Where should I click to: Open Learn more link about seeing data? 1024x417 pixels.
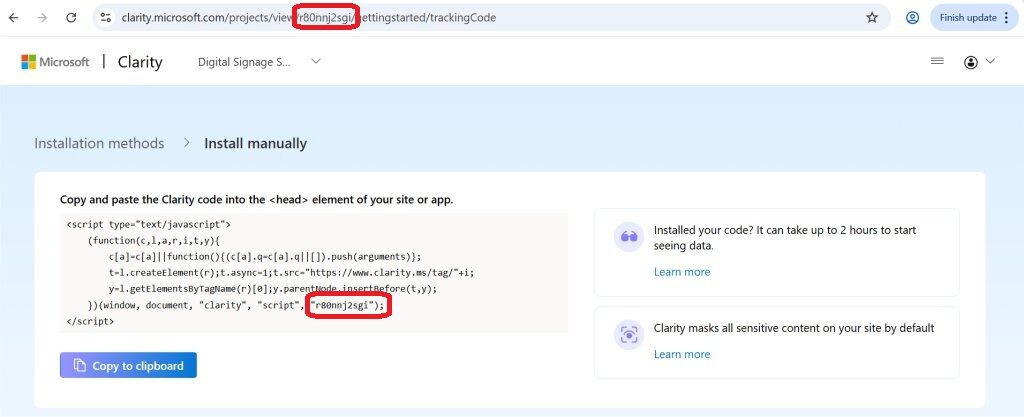click(681, 272)
